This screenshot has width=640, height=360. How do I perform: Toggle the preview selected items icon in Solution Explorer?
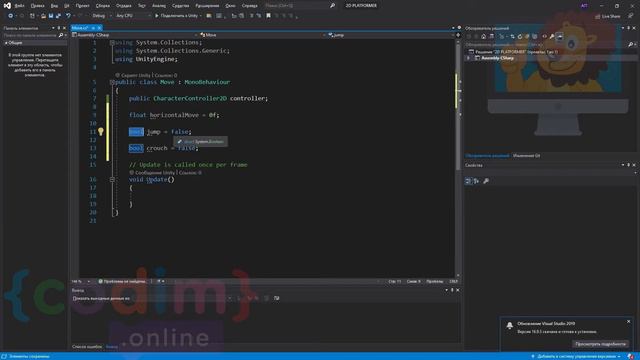pos(559,37)
